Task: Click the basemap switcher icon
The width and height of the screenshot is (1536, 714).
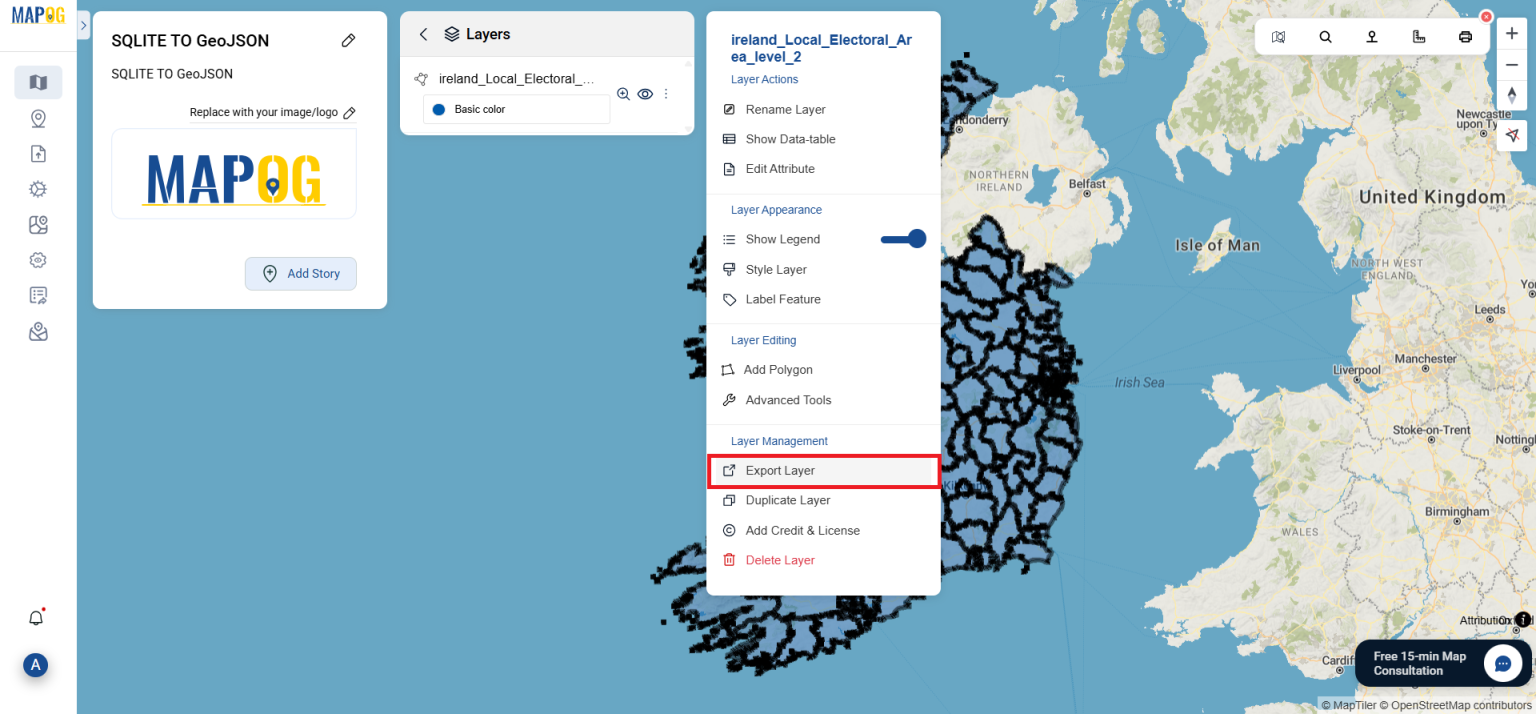Action: [1278, 37]
